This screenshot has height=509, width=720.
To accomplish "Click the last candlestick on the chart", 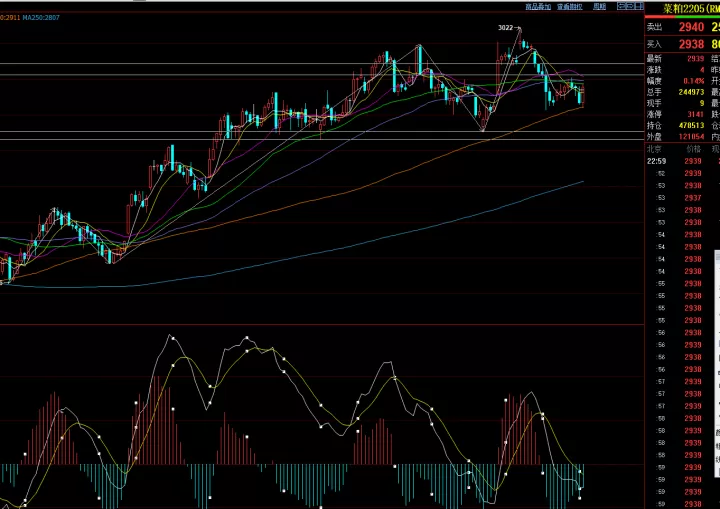I will (583, 96).
